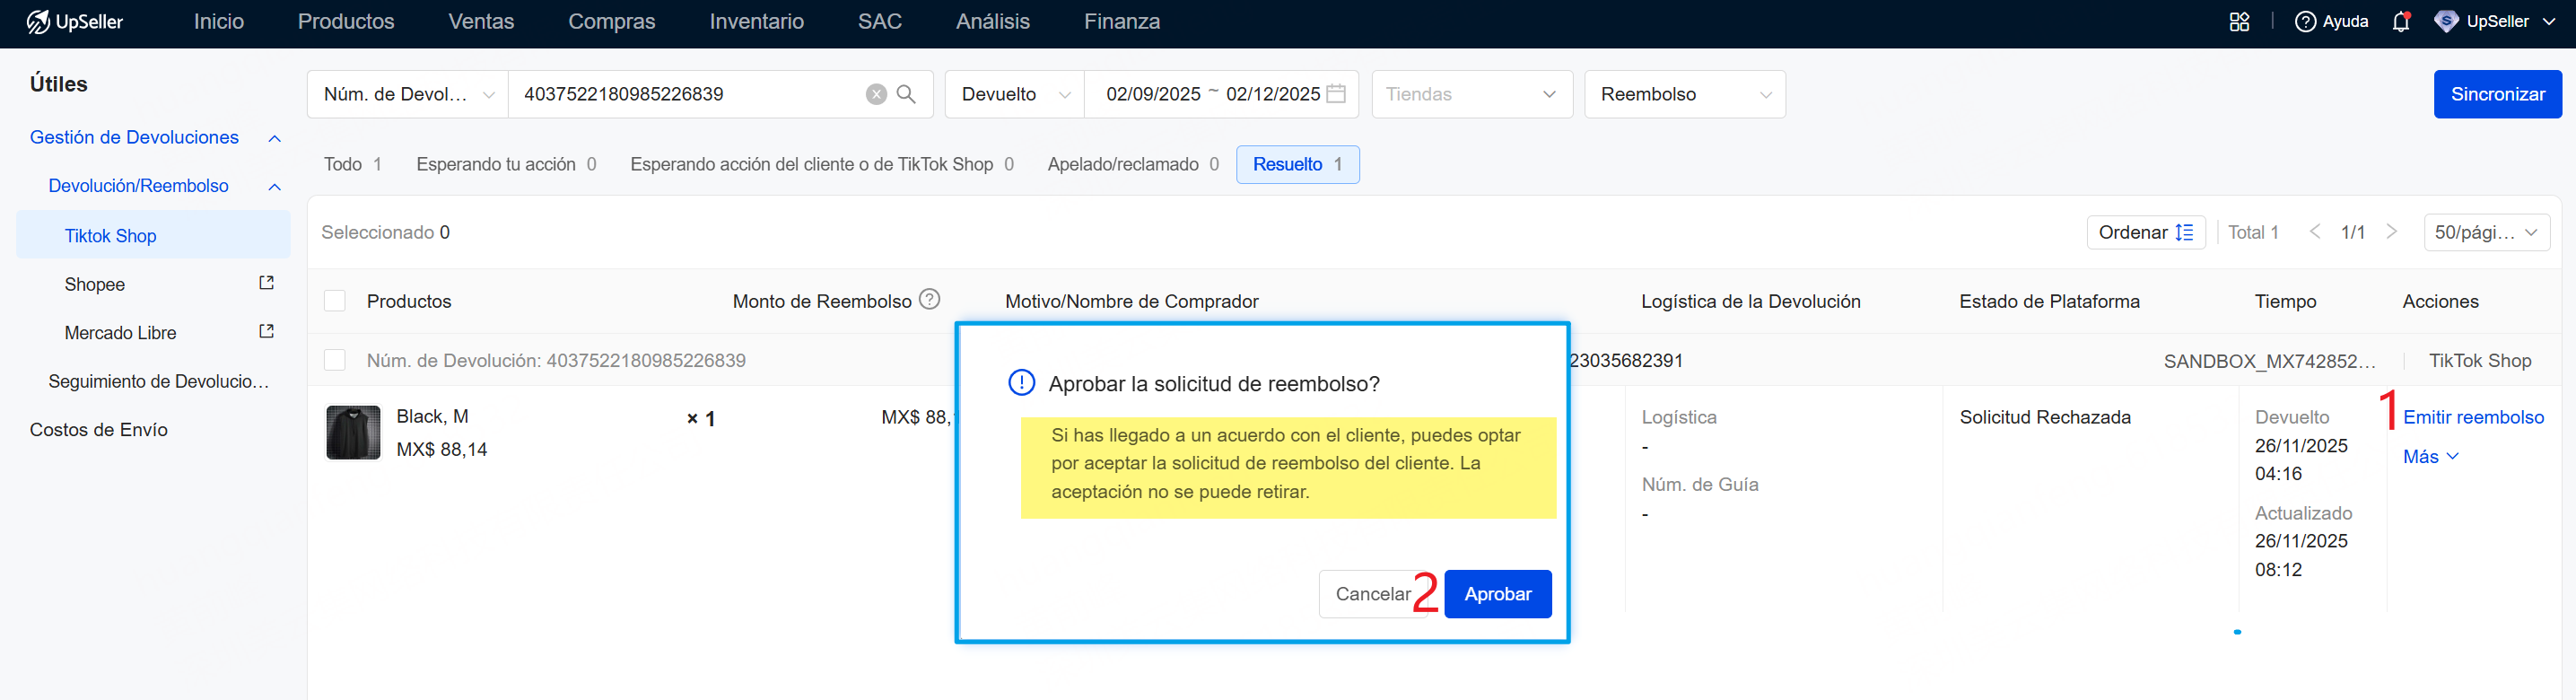Click the search magnifier icon
The width and height of the screenshot is (2576, 700).
click(906, 94)
